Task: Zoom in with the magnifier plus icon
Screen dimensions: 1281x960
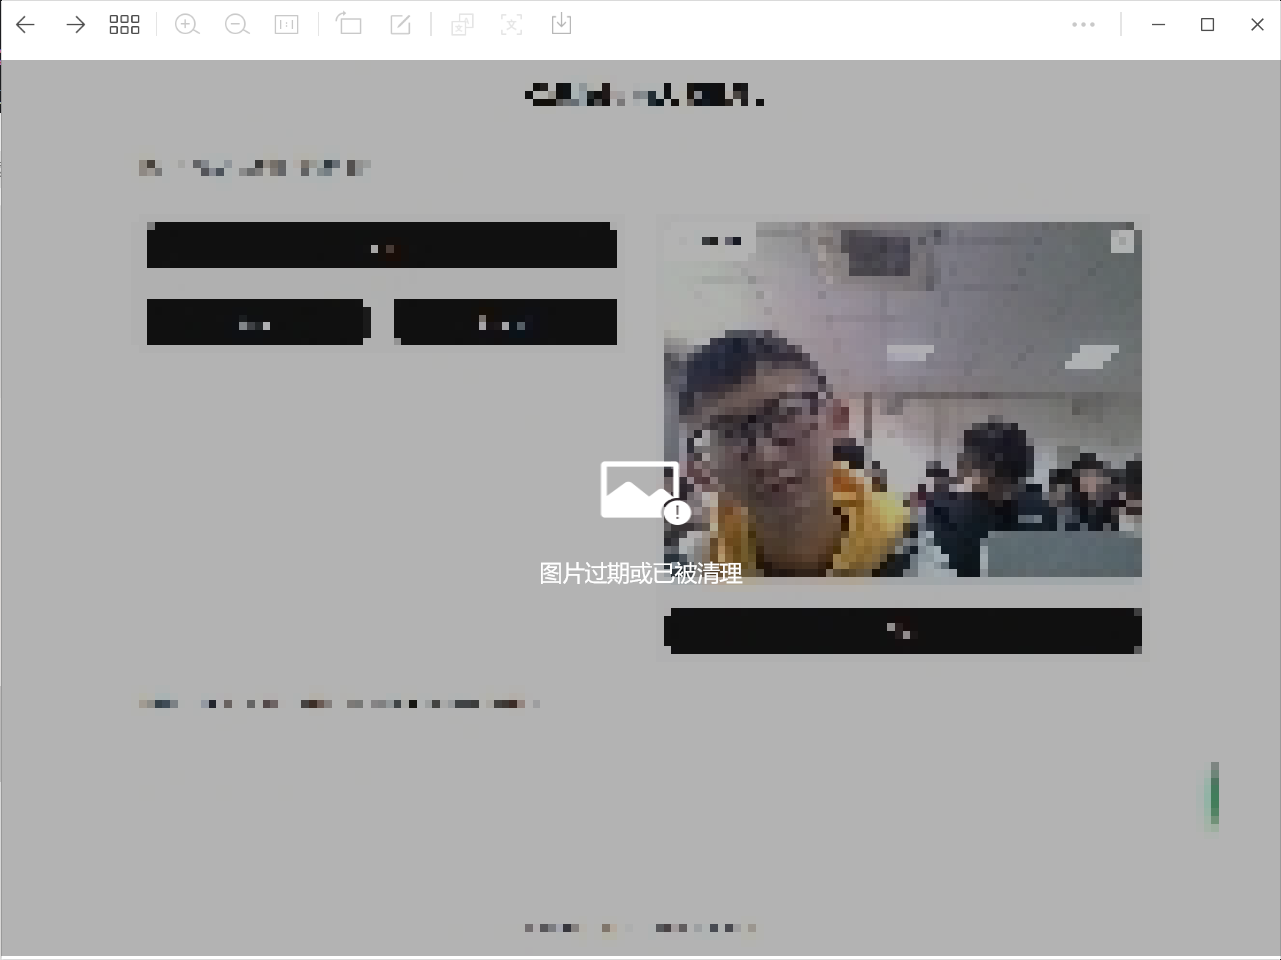Action: pos(187,25)
